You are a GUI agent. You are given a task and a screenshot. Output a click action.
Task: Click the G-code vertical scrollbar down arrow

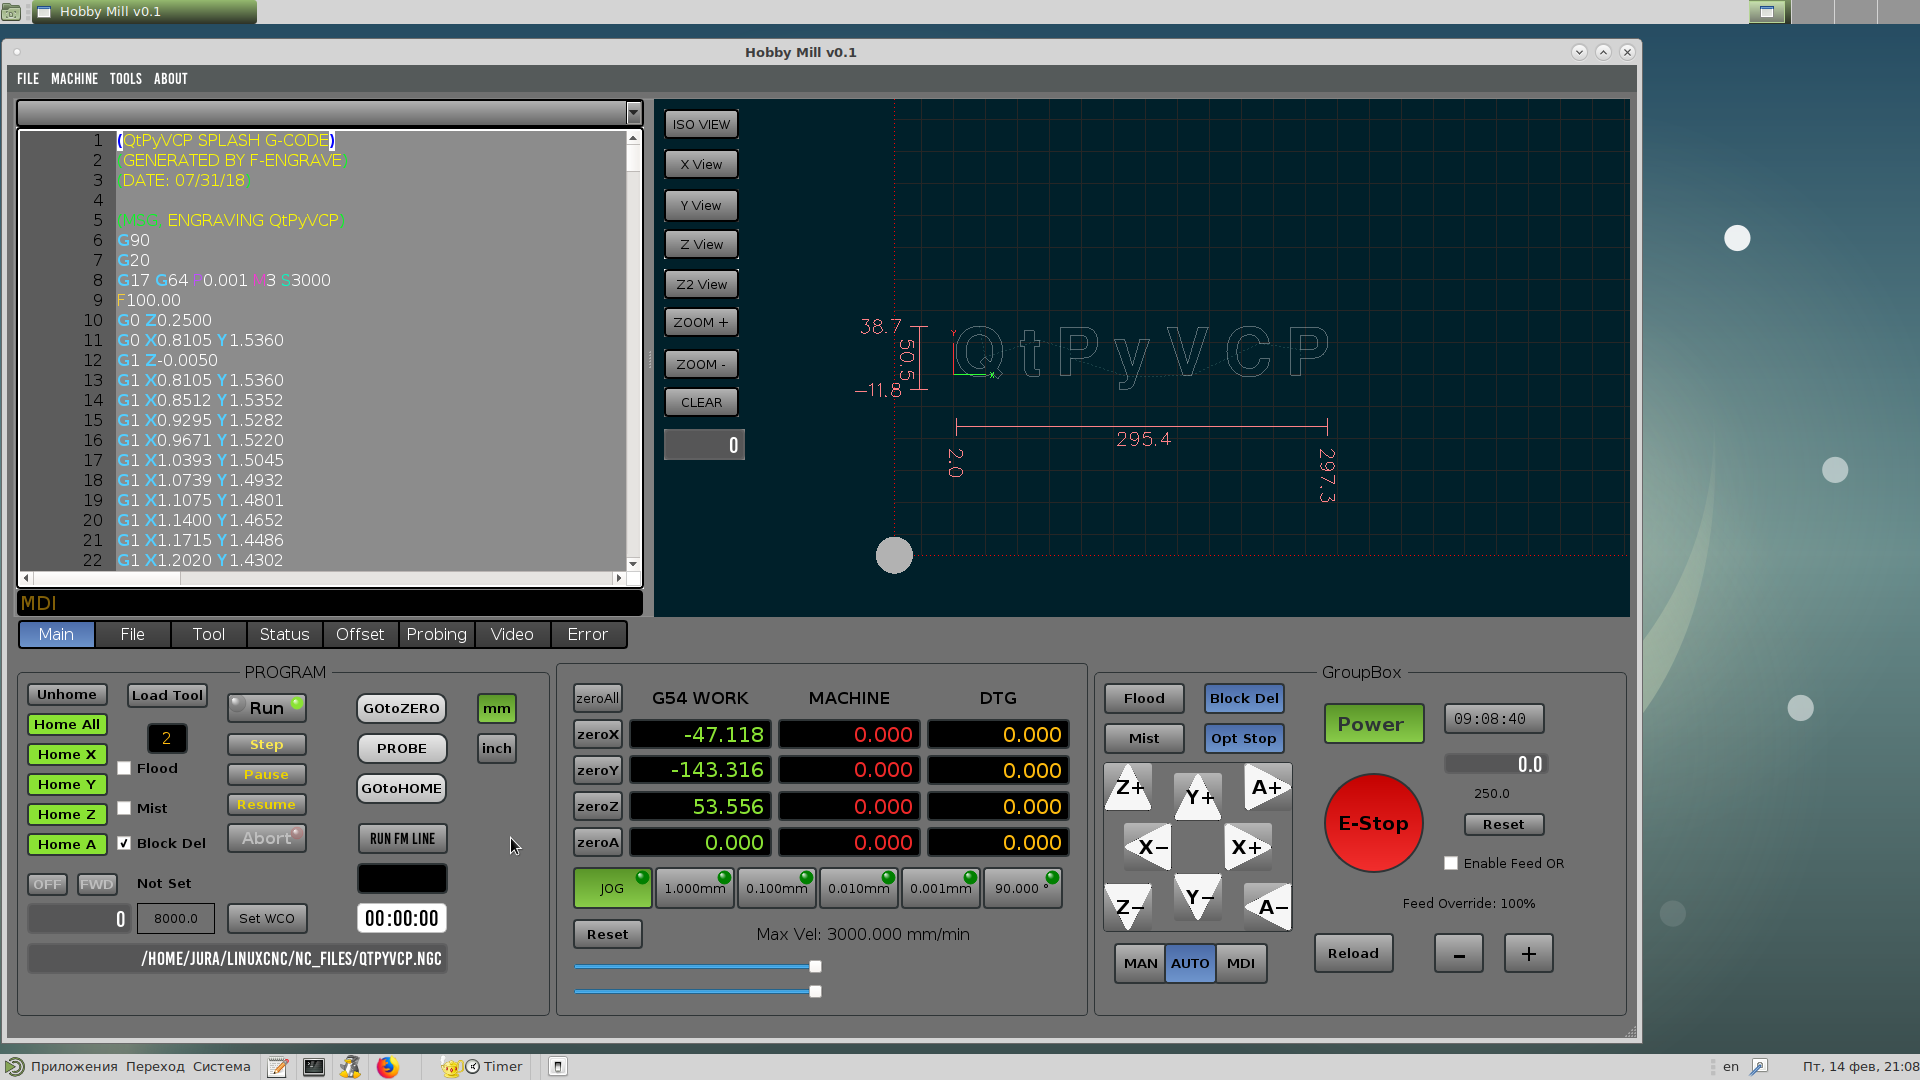633,564
